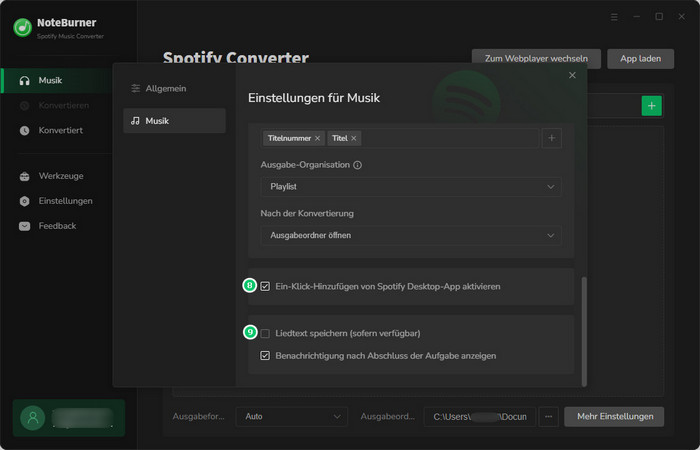This screenshot has height=450, width=700.
Task: Click the NoteBurner logo icon
Action: tap(22, 28)
